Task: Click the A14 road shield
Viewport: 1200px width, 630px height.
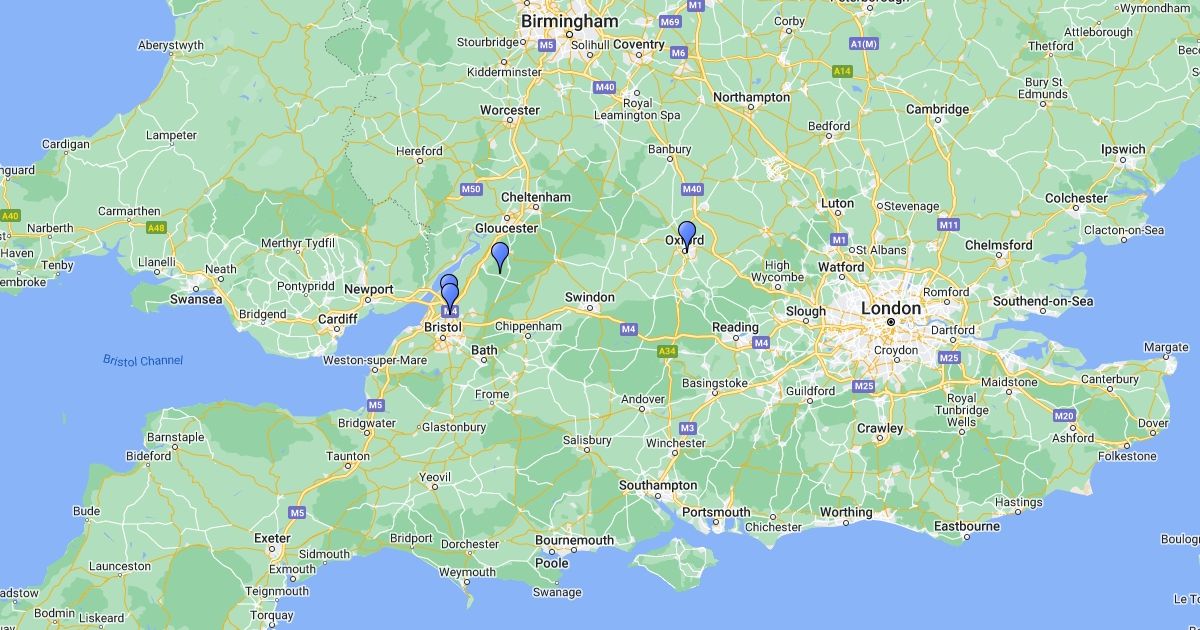Action: click(843, 71)
